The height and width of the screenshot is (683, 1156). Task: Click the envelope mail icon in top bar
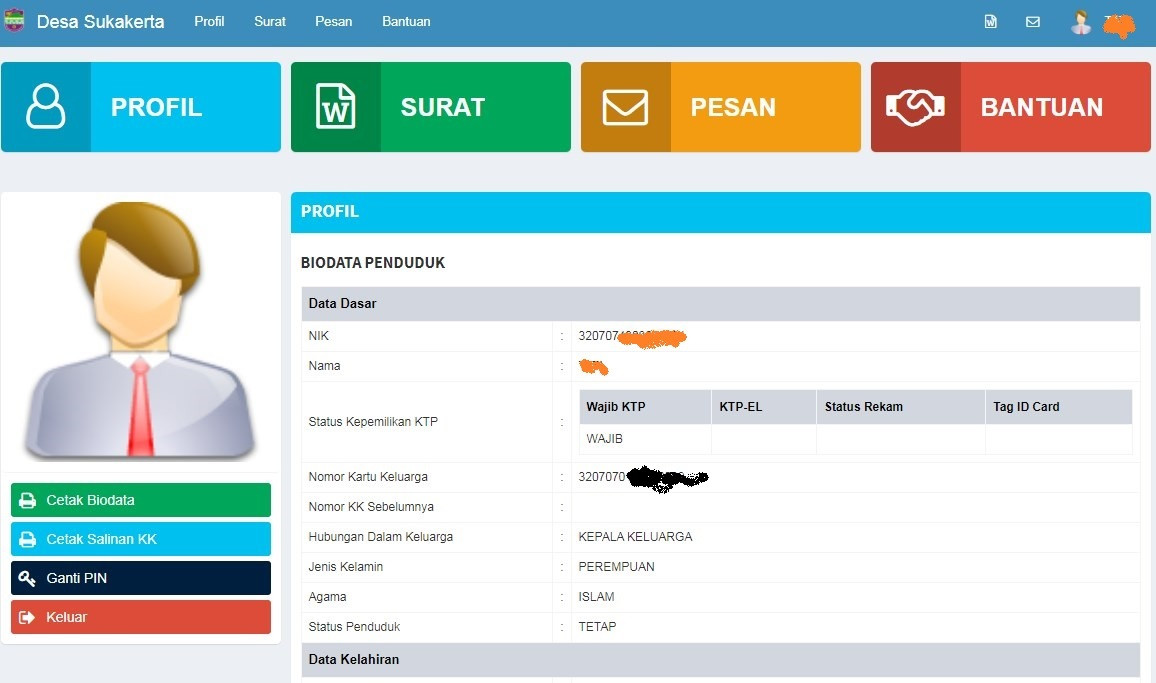[1033, 21]
